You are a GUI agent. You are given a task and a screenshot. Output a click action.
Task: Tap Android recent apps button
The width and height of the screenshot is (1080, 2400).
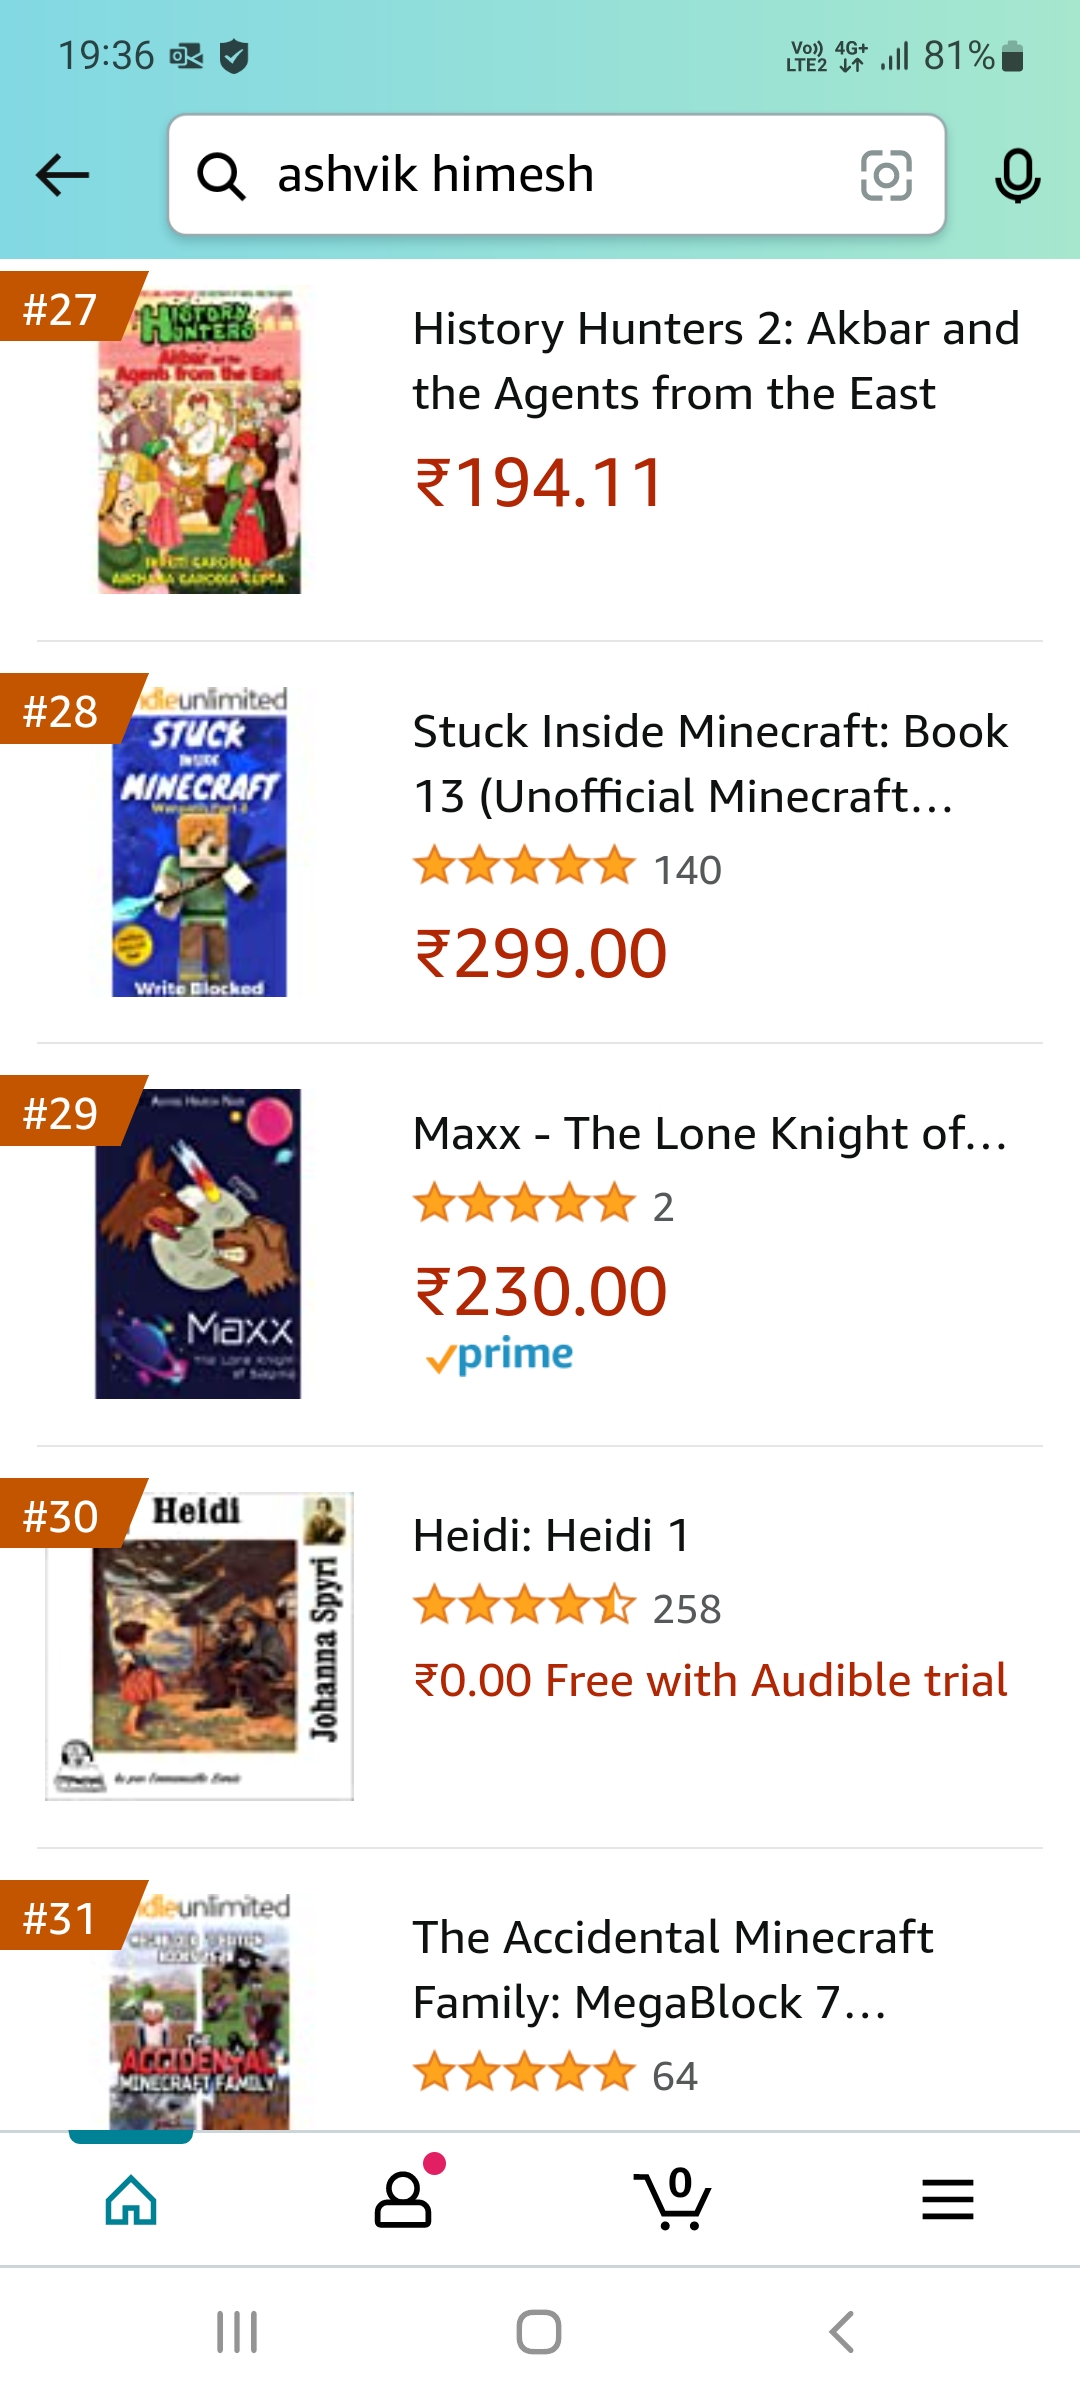(237, 2332)
